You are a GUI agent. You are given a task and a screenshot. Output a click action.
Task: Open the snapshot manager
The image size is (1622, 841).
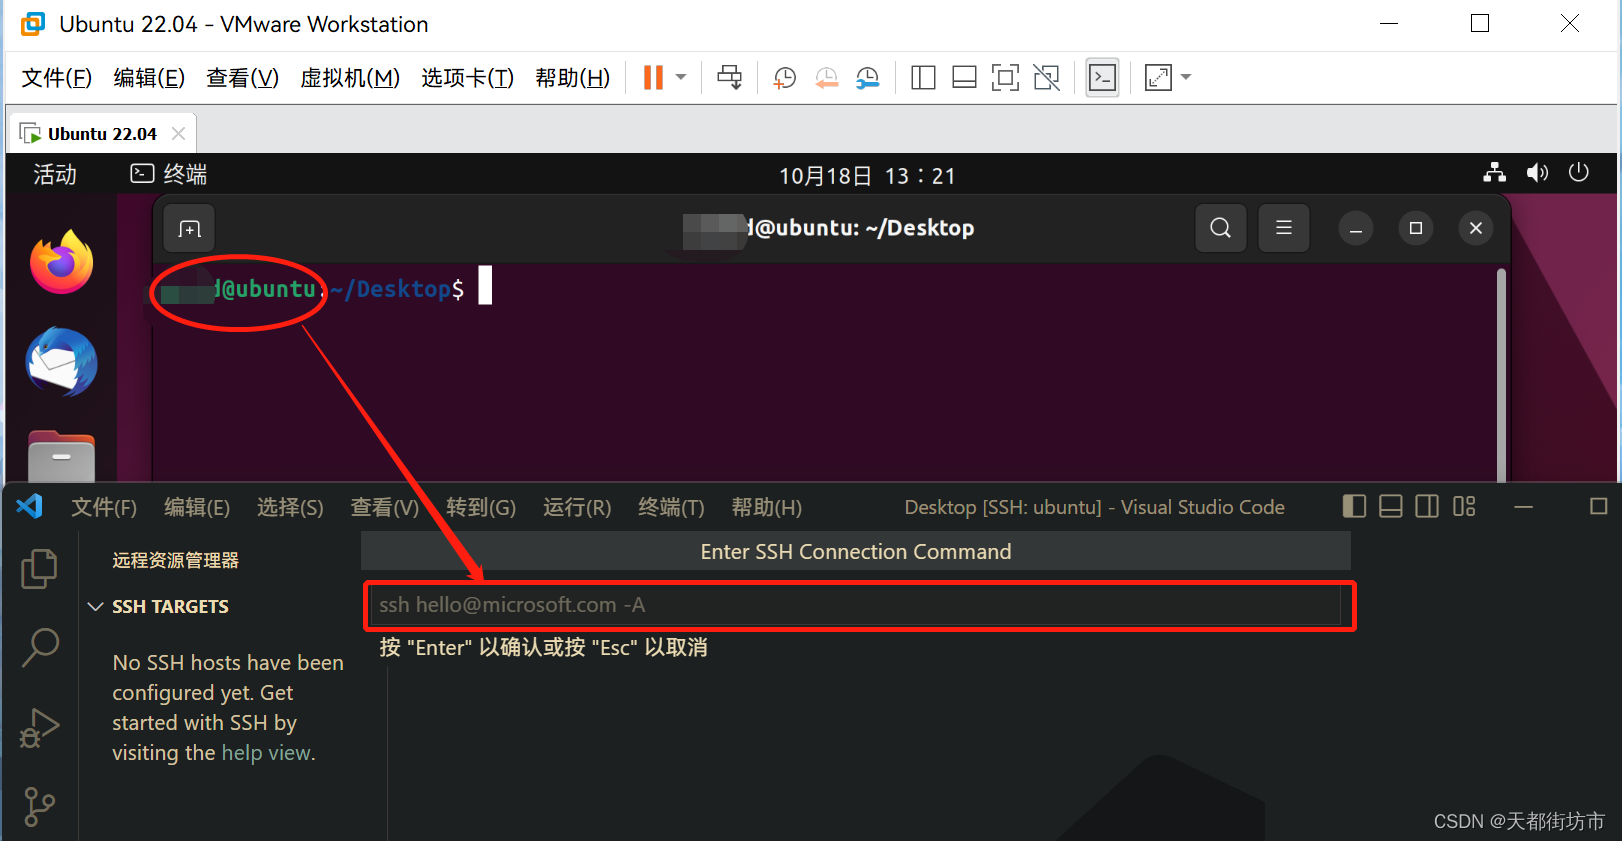(x=868, y=78)
